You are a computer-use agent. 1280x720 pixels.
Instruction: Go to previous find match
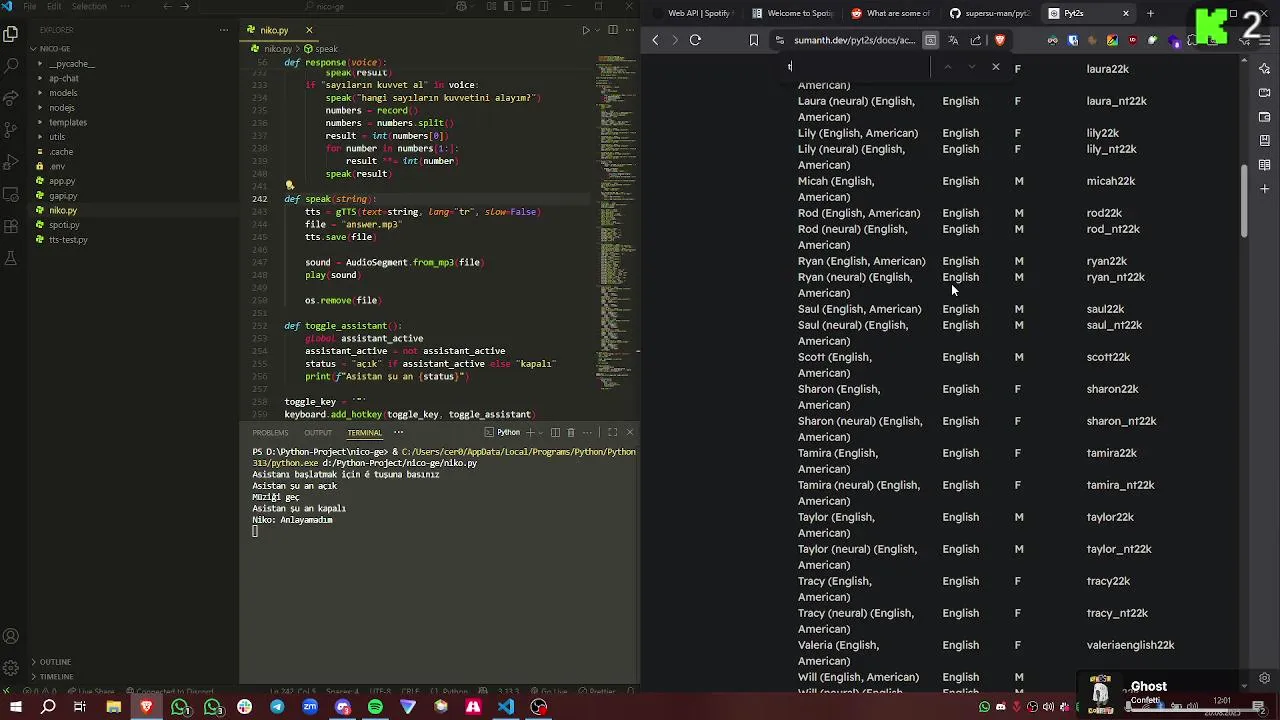(x=947, y=67)
